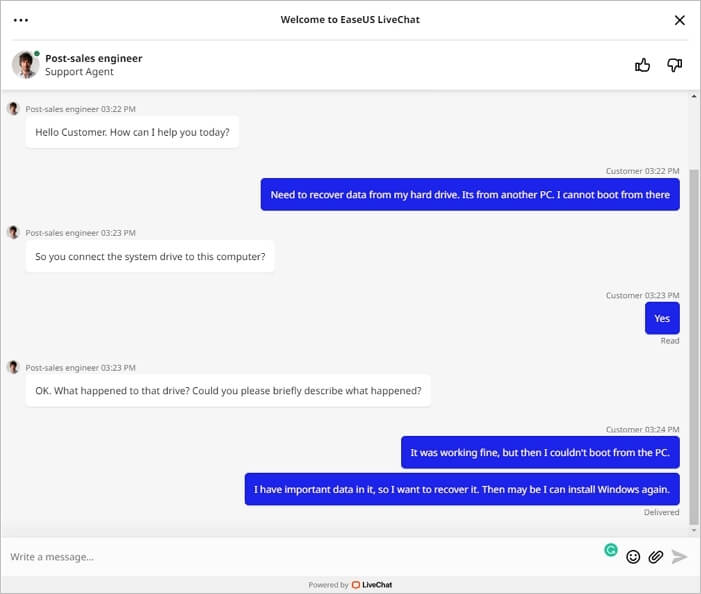This screenshot has width=701, height=594.
Task: Click the Write a message input field
Action: tap(300, 557)
